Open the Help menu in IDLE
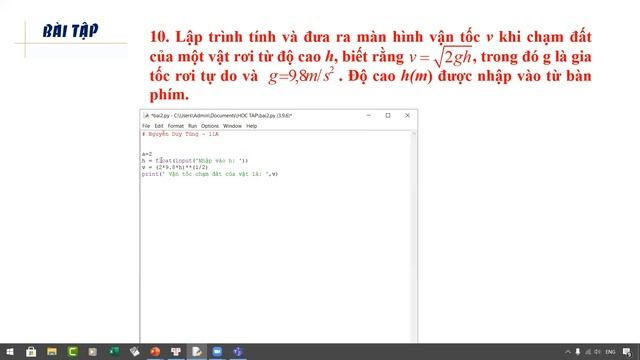640x360 pixels. 251,126
